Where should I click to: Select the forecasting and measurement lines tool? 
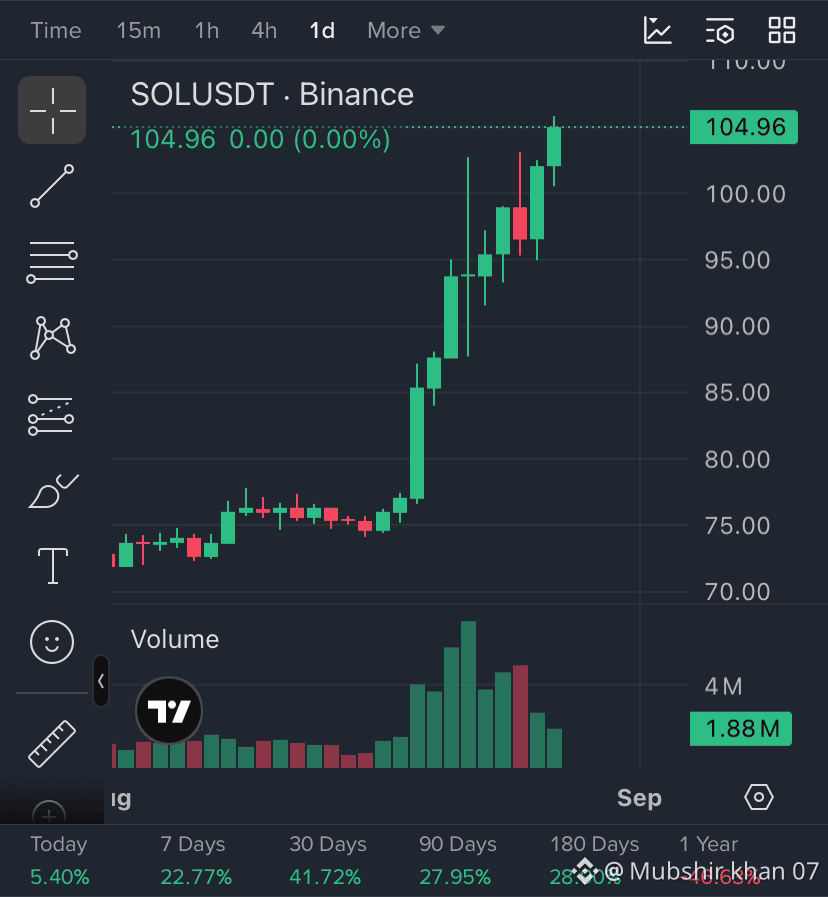[x=51, y=415]
